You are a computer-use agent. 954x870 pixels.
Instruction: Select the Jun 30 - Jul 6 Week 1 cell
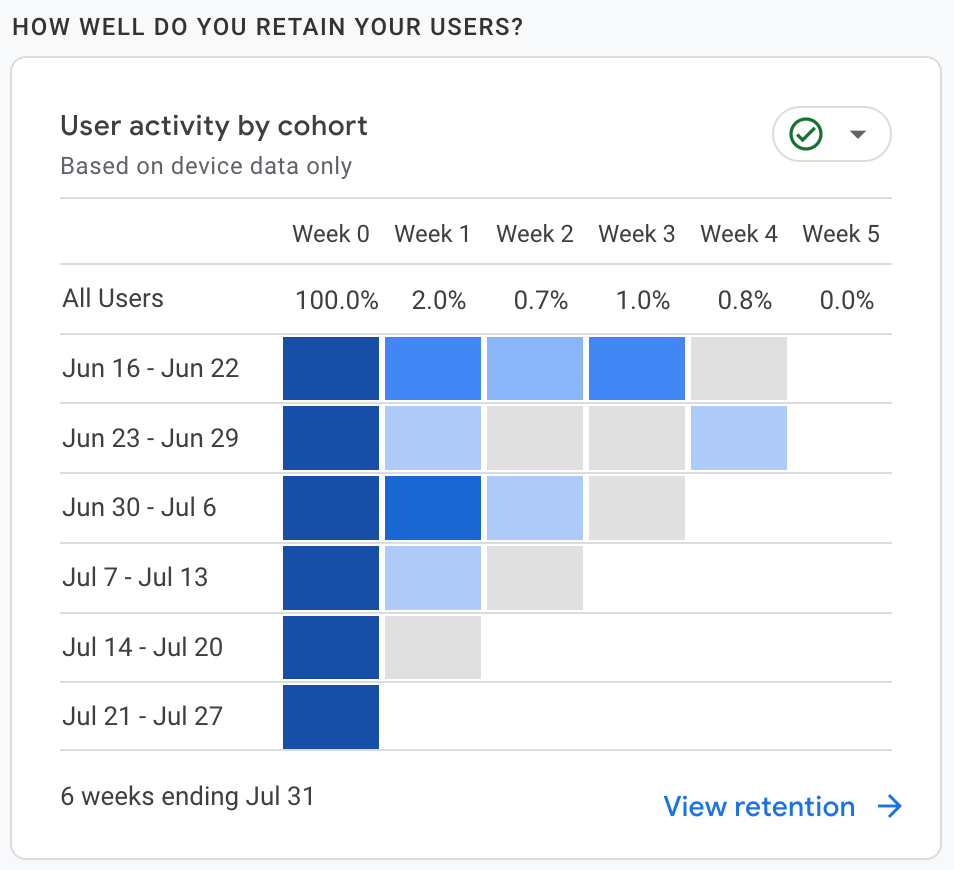433,508
